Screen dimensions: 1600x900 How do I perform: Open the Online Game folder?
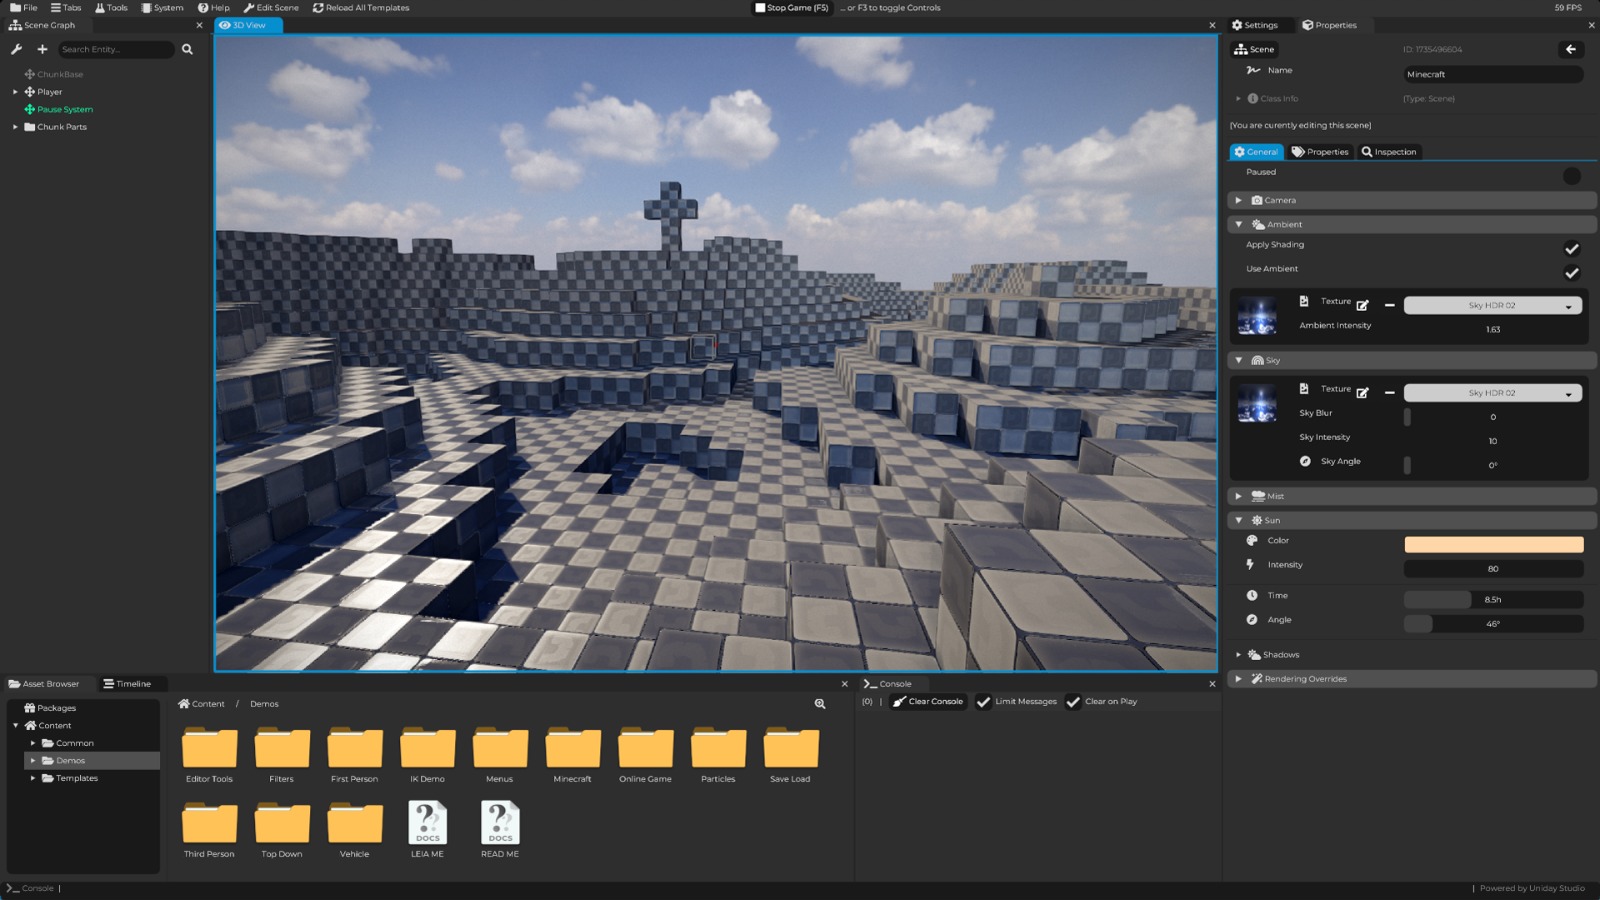point(645,755)
